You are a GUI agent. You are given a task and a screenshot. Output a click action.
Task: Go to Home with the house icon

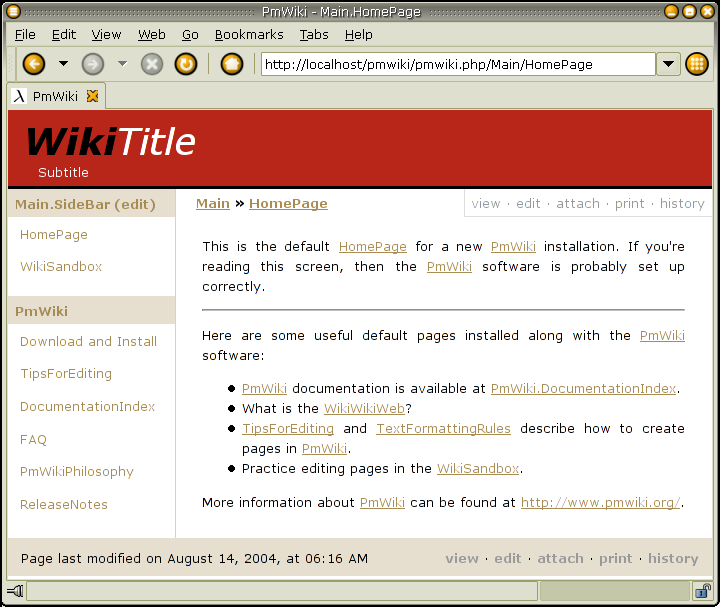[x=232, y=64]
